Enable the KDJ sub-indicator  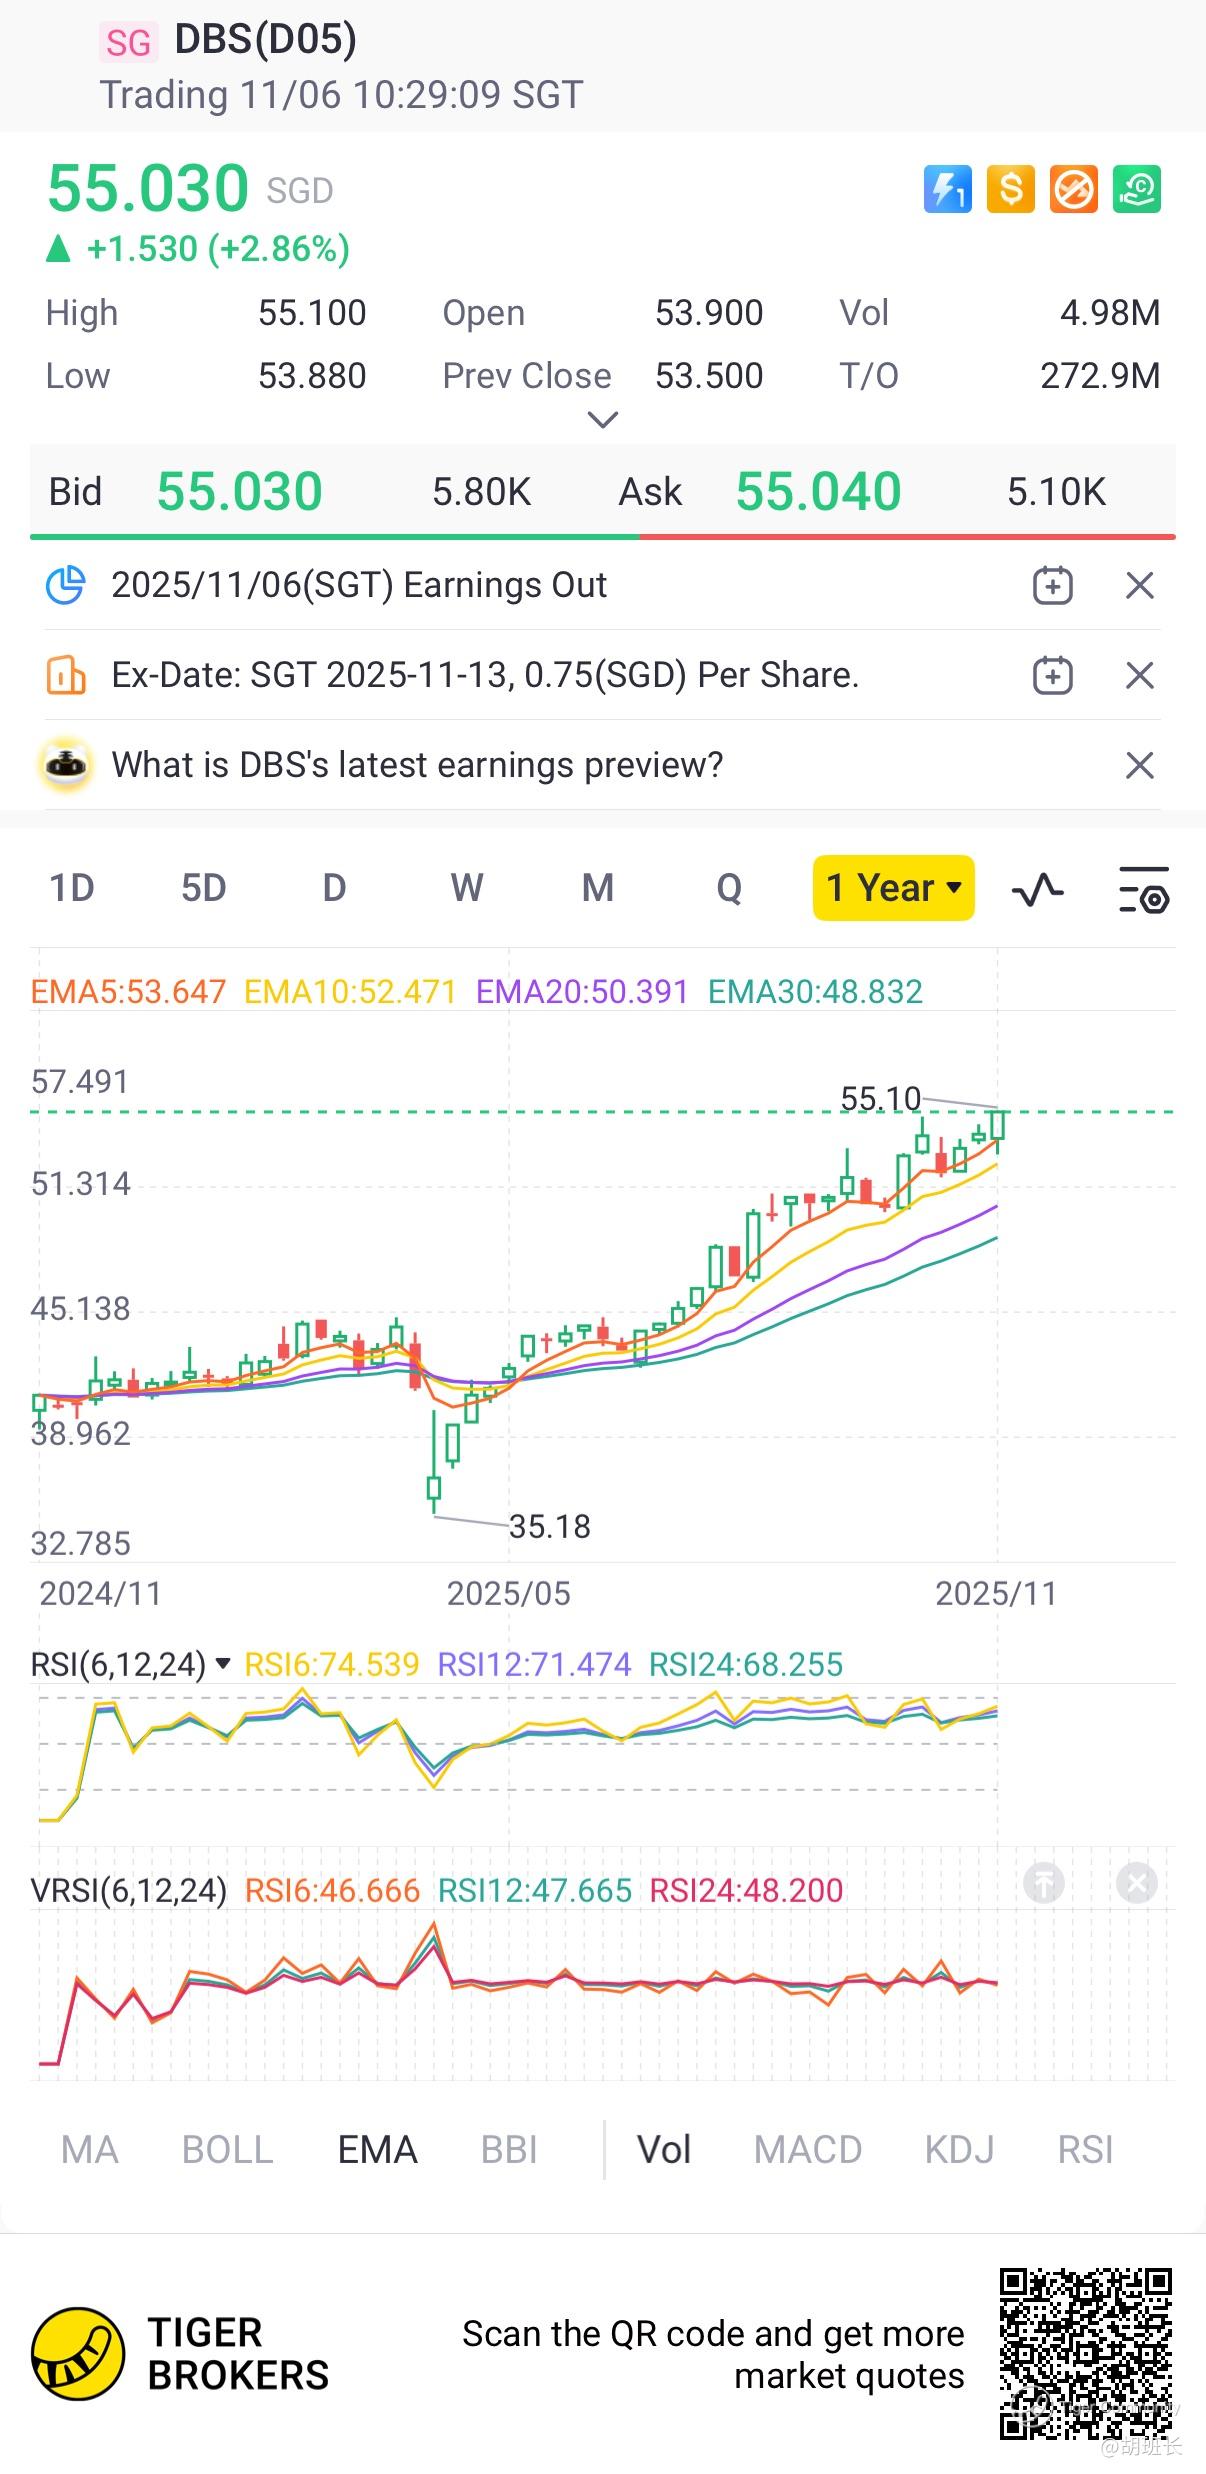(x=960, y=2150)
